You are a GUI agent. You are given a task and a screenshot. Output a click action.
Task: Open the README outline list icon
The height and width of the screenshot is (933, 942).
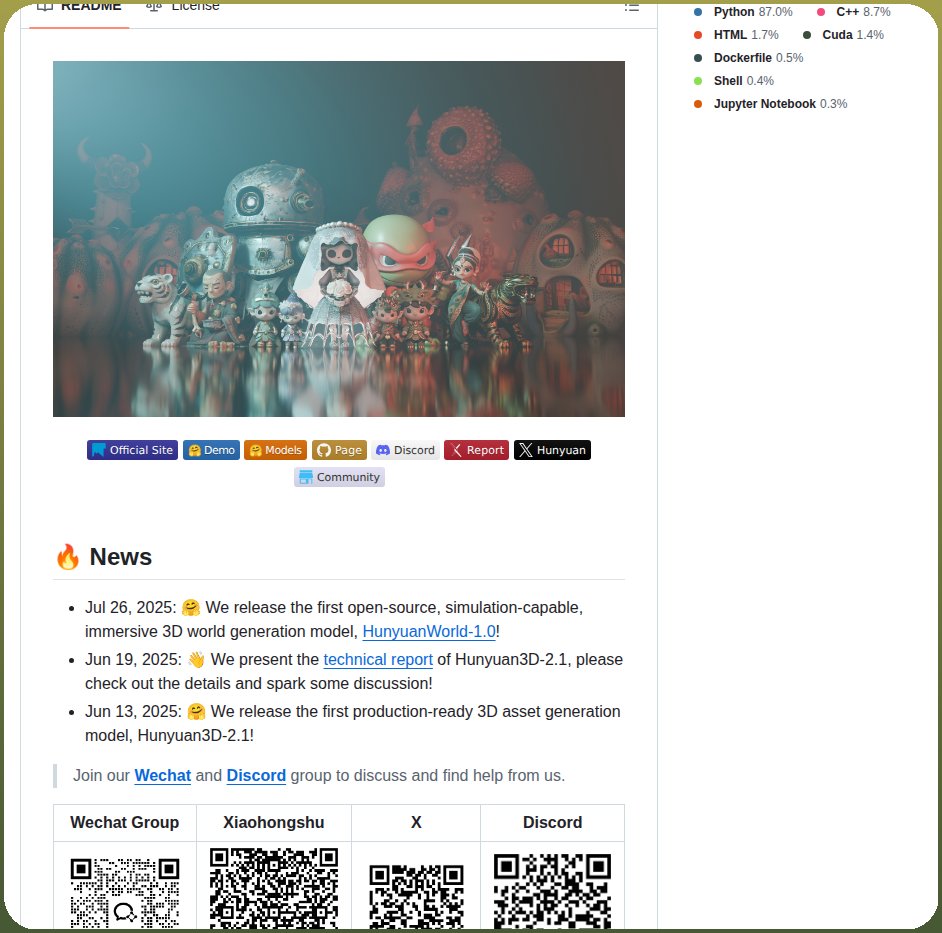631,7
